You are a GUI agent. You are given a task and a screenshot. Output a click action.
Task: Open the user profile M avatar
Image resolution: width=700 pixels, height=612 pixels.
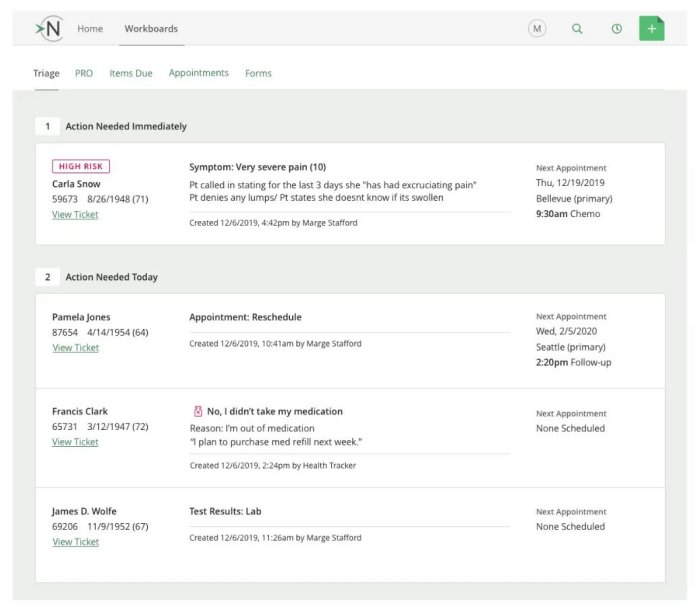pyautogui.click(x=537, y=29)
